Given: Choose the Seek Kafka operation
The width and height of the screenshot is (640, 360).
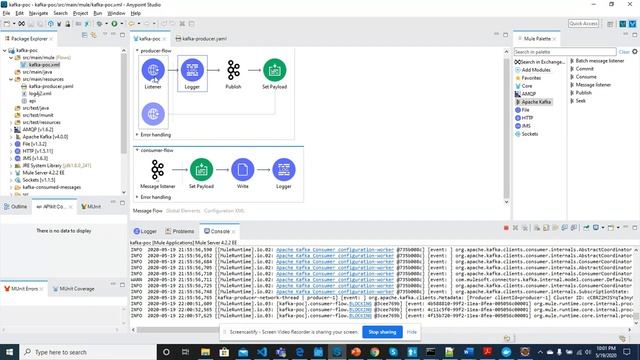Looking at the screenshot, I should tap(578, 101).
